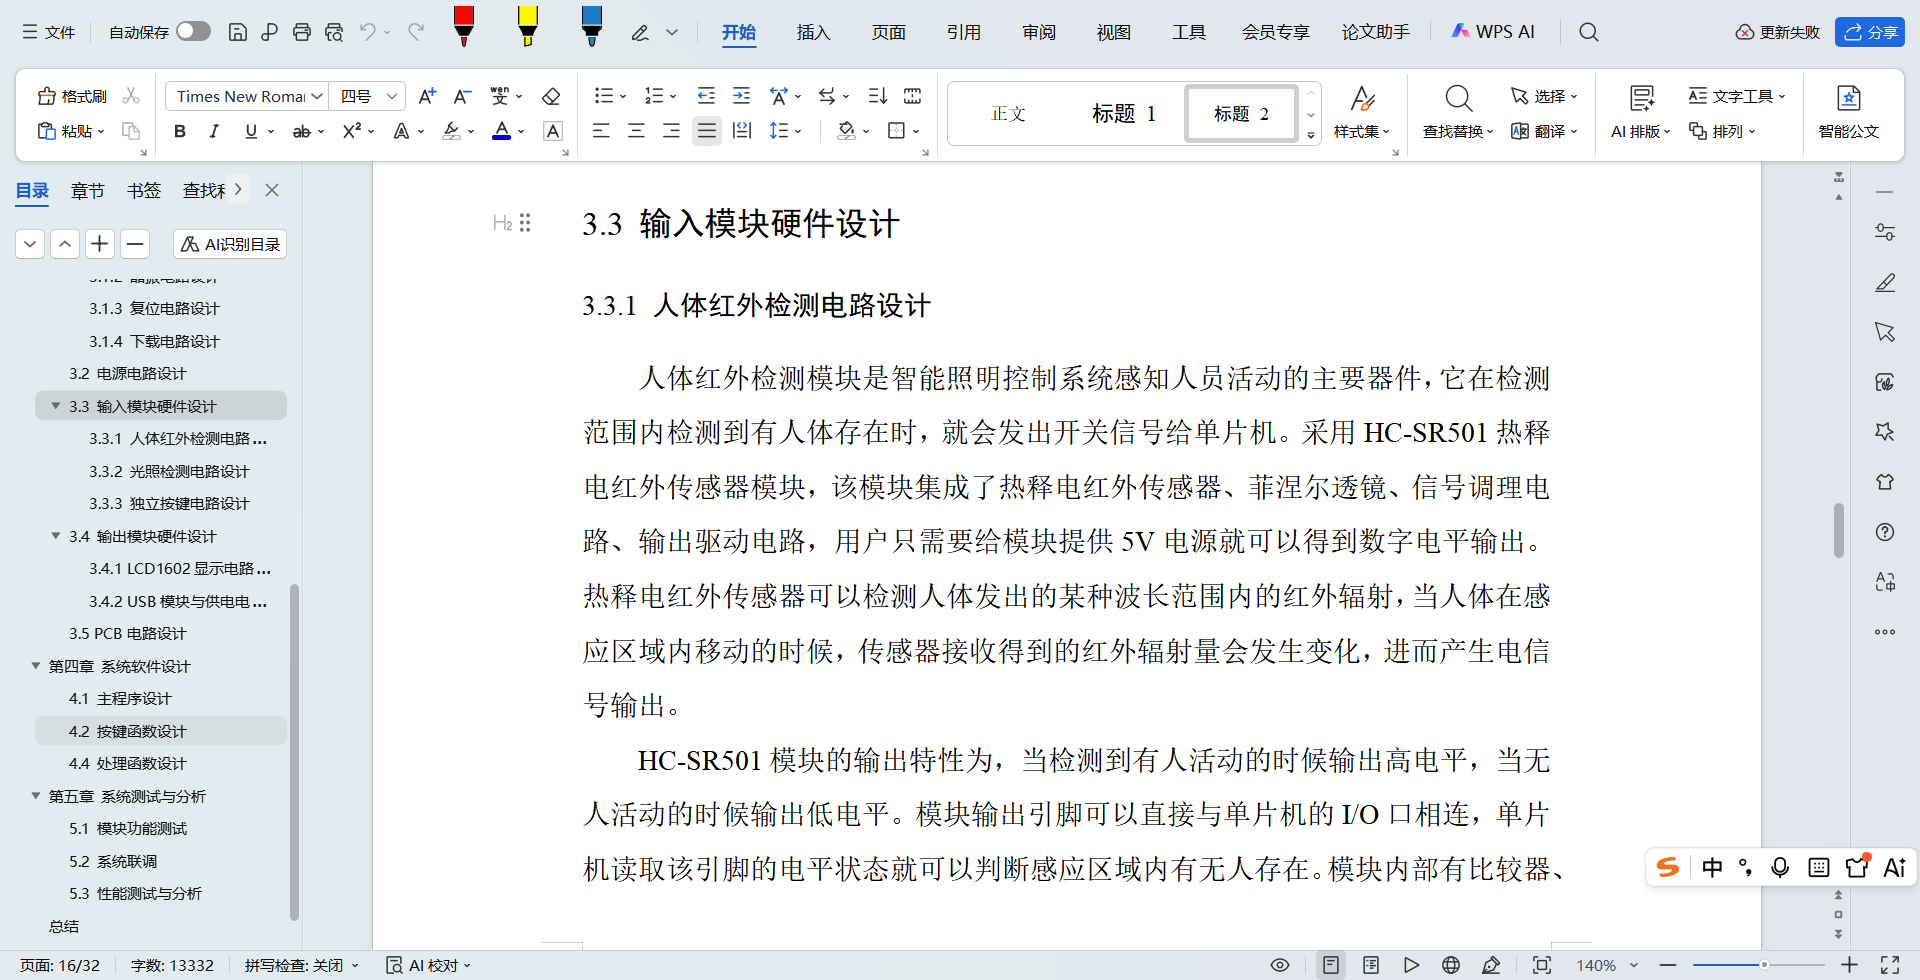Toggle justify alignment
The image size is (1920, 980).
[x=707, y=131]
